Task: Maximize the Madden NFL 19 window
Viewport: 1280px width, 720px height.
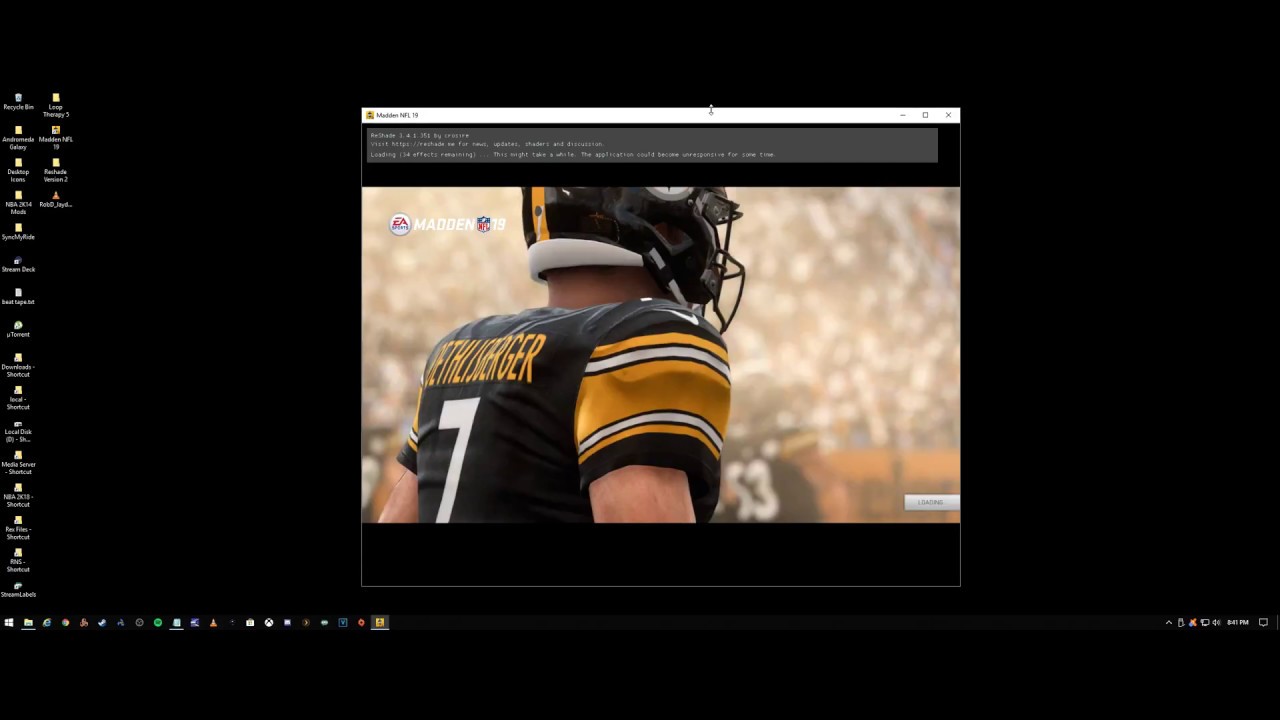Action: click(x=925, y=115)
